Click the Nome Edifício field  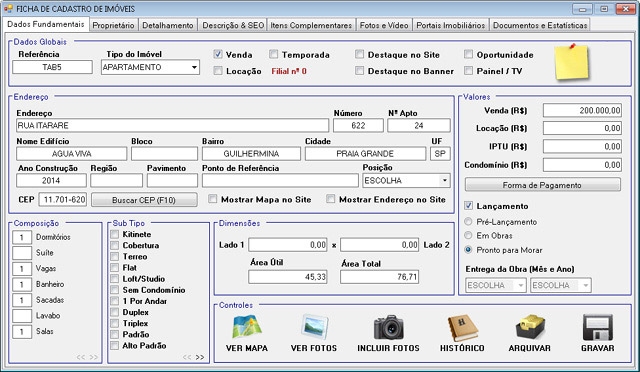point(71,154)
